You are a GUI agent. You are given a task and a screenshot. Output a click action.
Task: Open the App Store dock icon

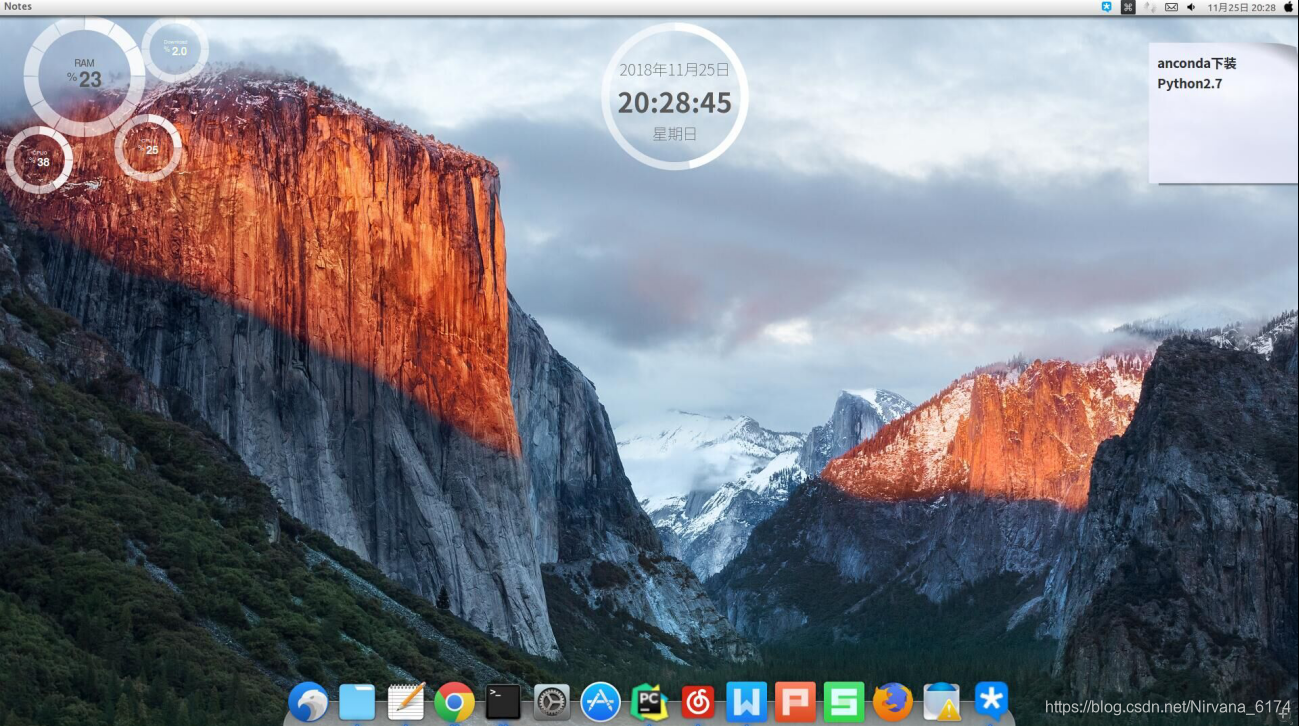point(601,702)
